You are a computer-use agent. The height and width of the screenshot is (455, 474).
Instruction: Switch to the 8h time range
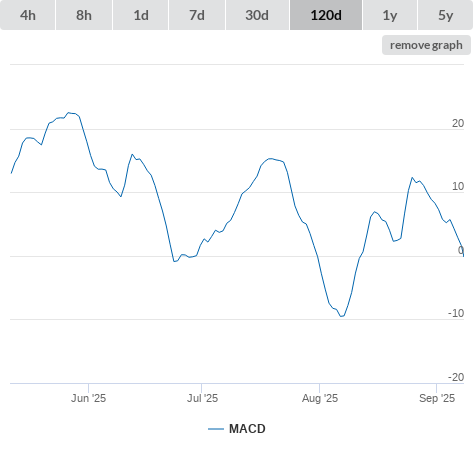click(84, 15)
